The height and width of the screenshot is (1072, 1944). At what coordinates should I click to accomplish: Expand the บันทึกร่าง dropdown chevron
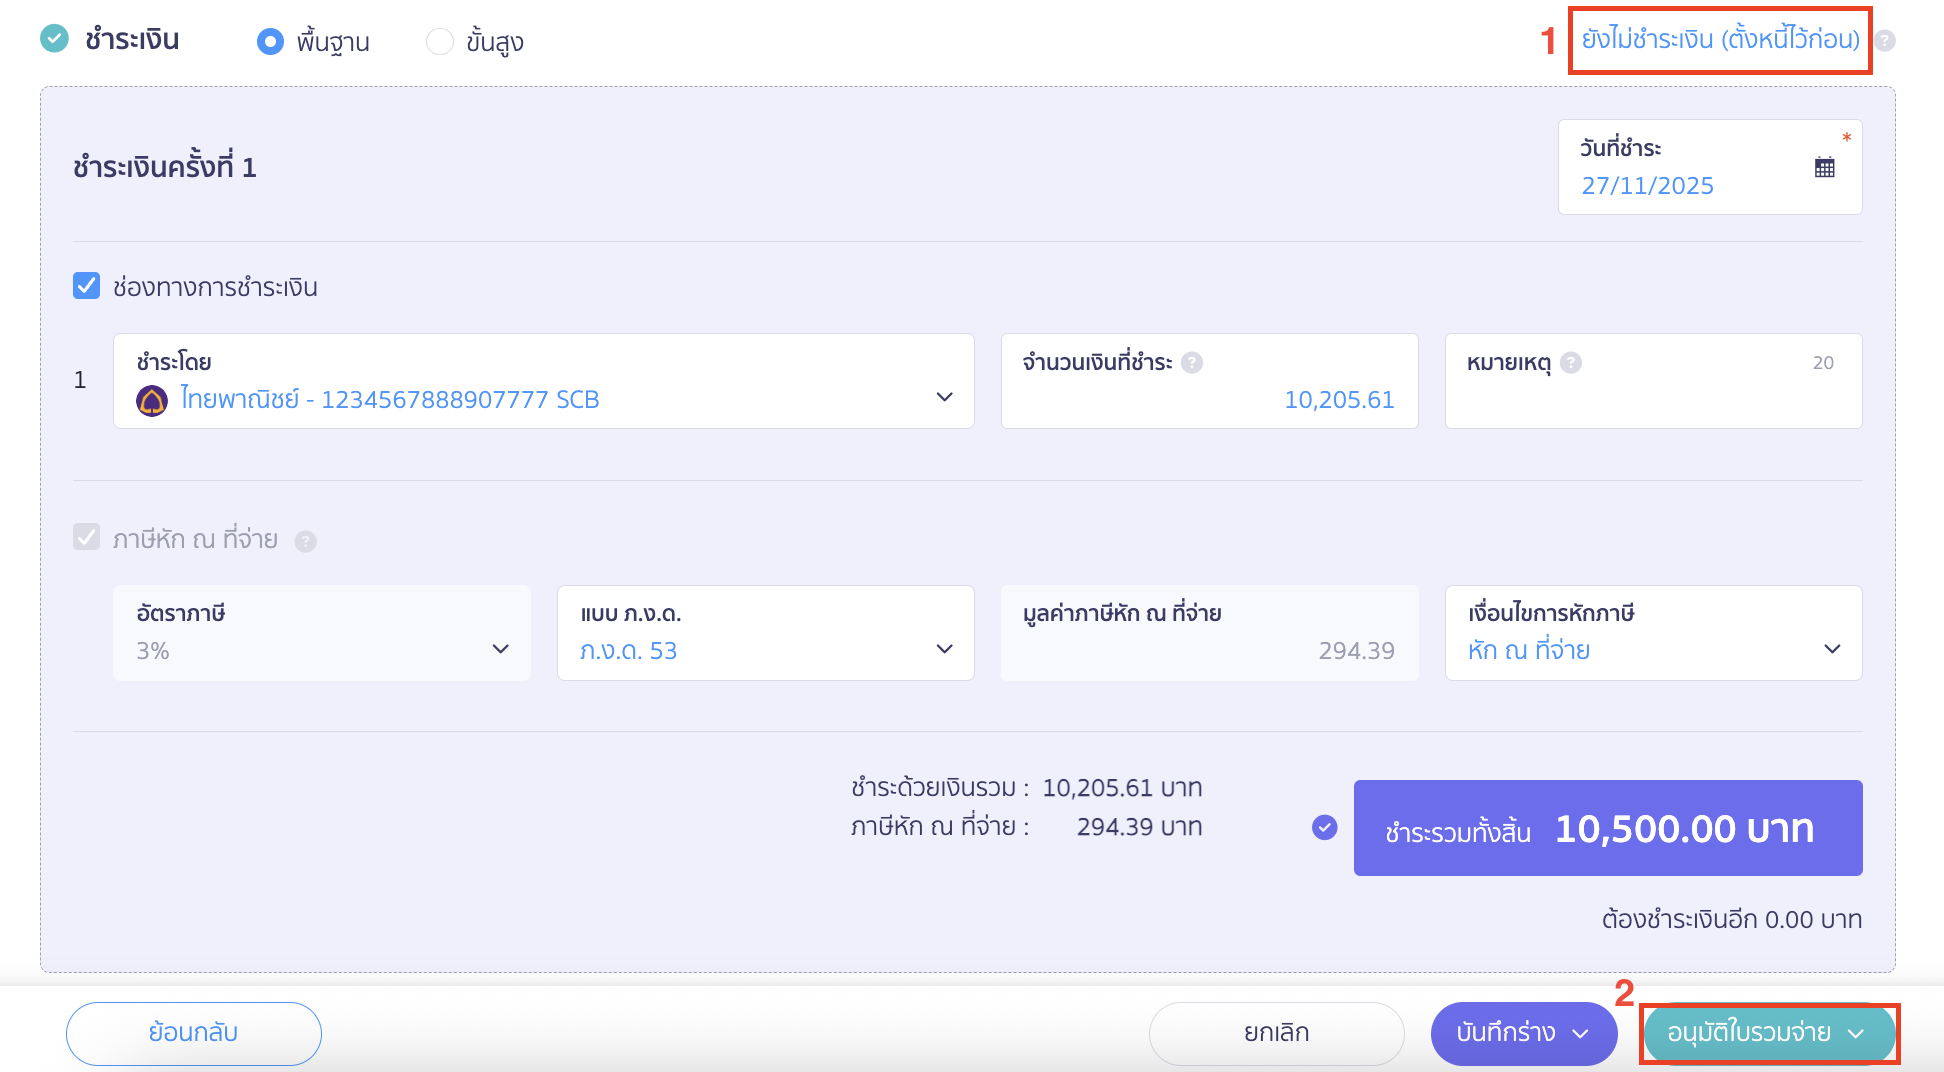click(1580, 1033)
